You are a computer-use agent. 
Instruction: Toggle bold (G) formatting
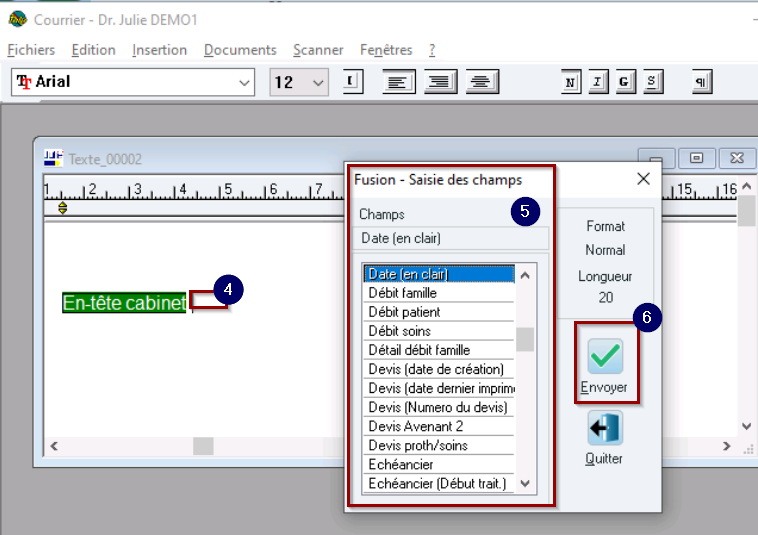pyautogui.click(x=625, y=82)
